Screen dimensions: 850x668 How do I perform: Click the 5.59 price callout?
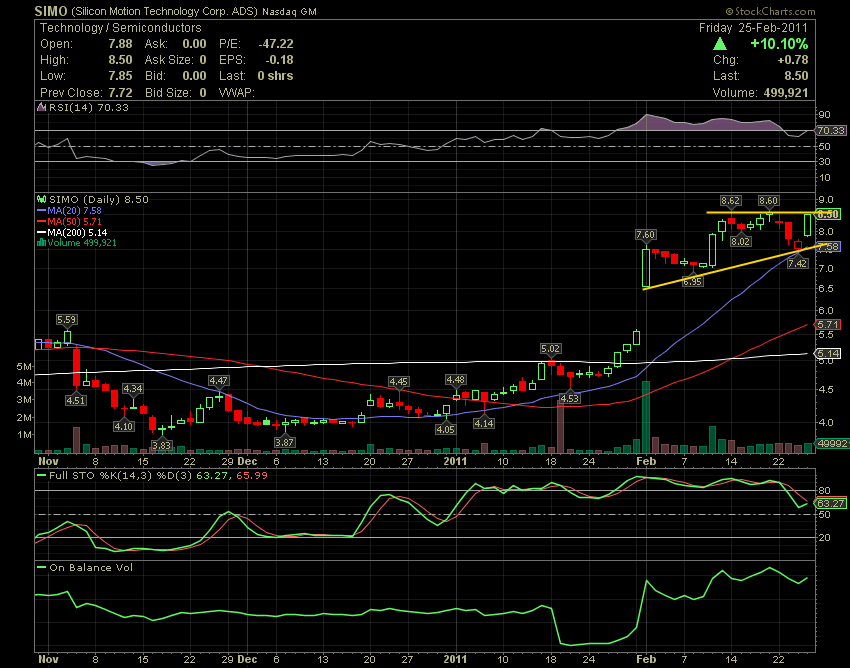point(67,320)
